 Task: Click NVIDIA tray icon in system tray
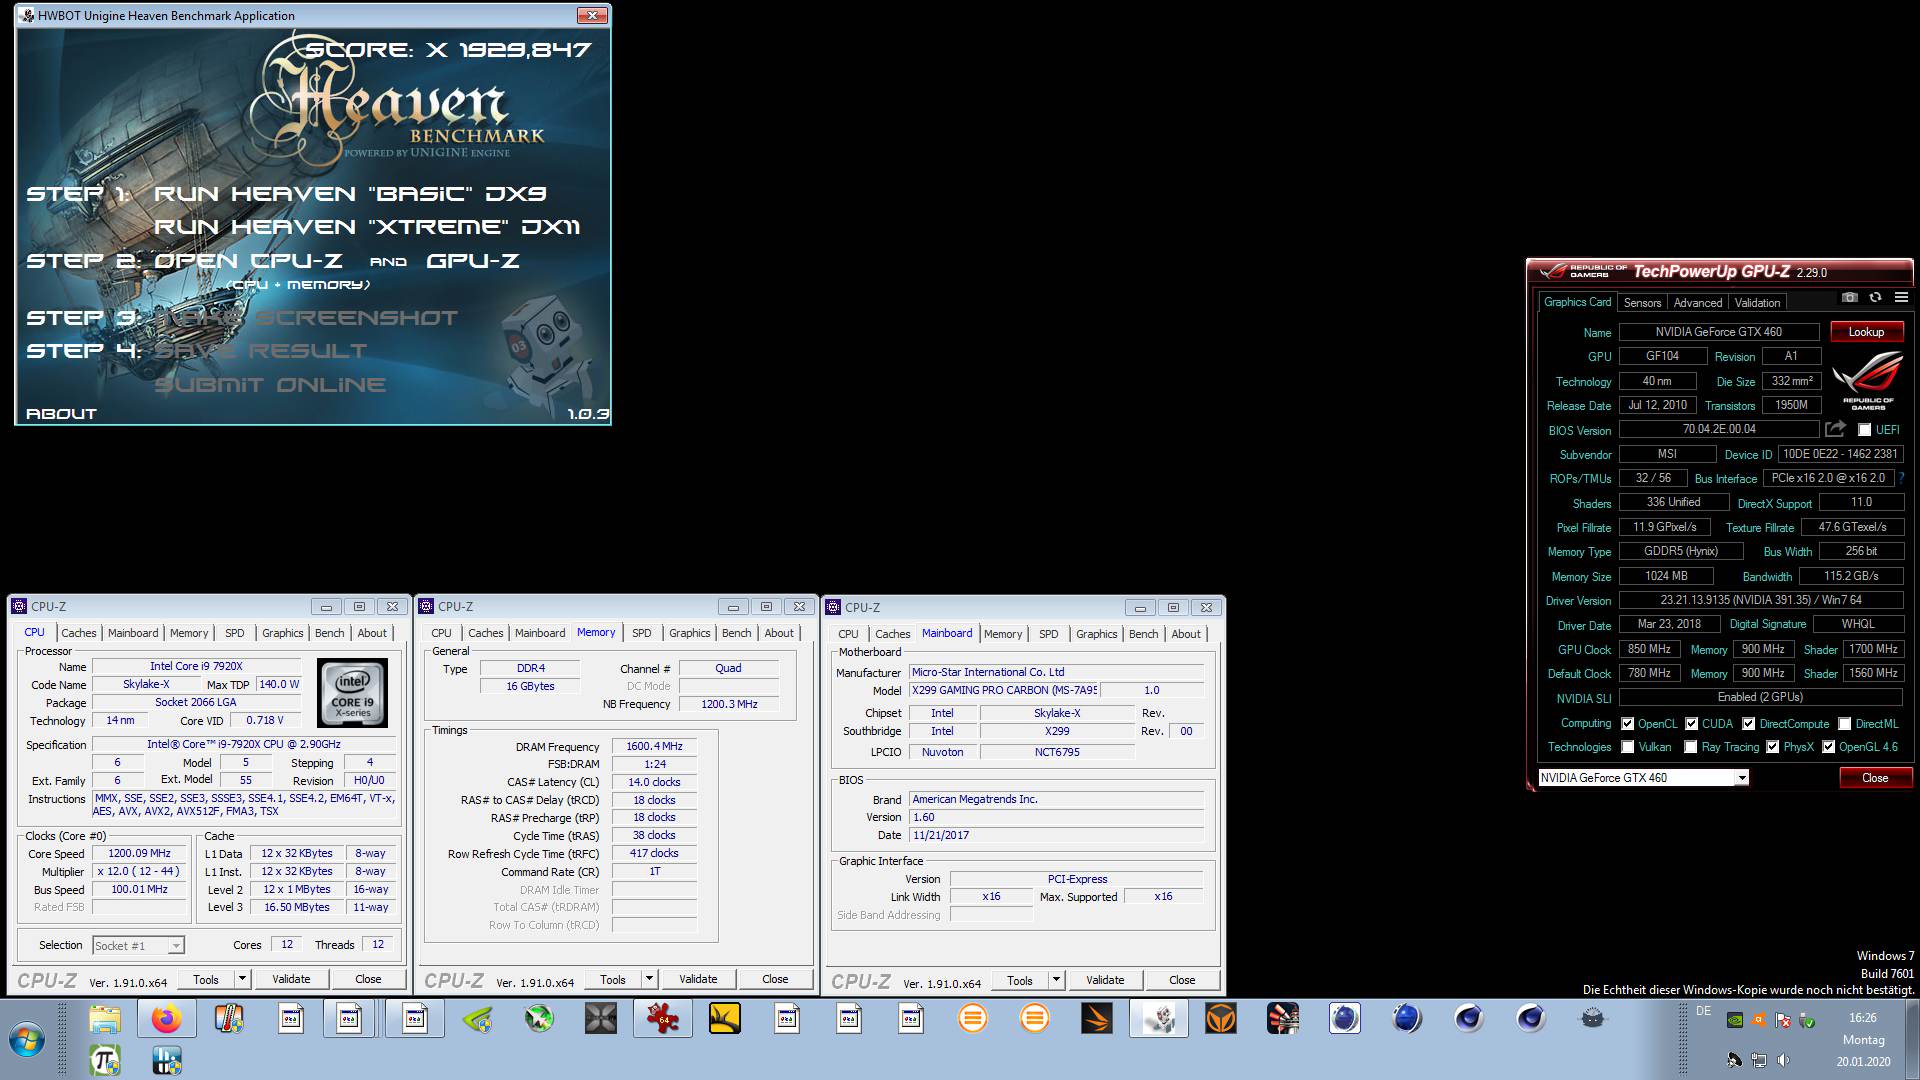[1735, 1021]
